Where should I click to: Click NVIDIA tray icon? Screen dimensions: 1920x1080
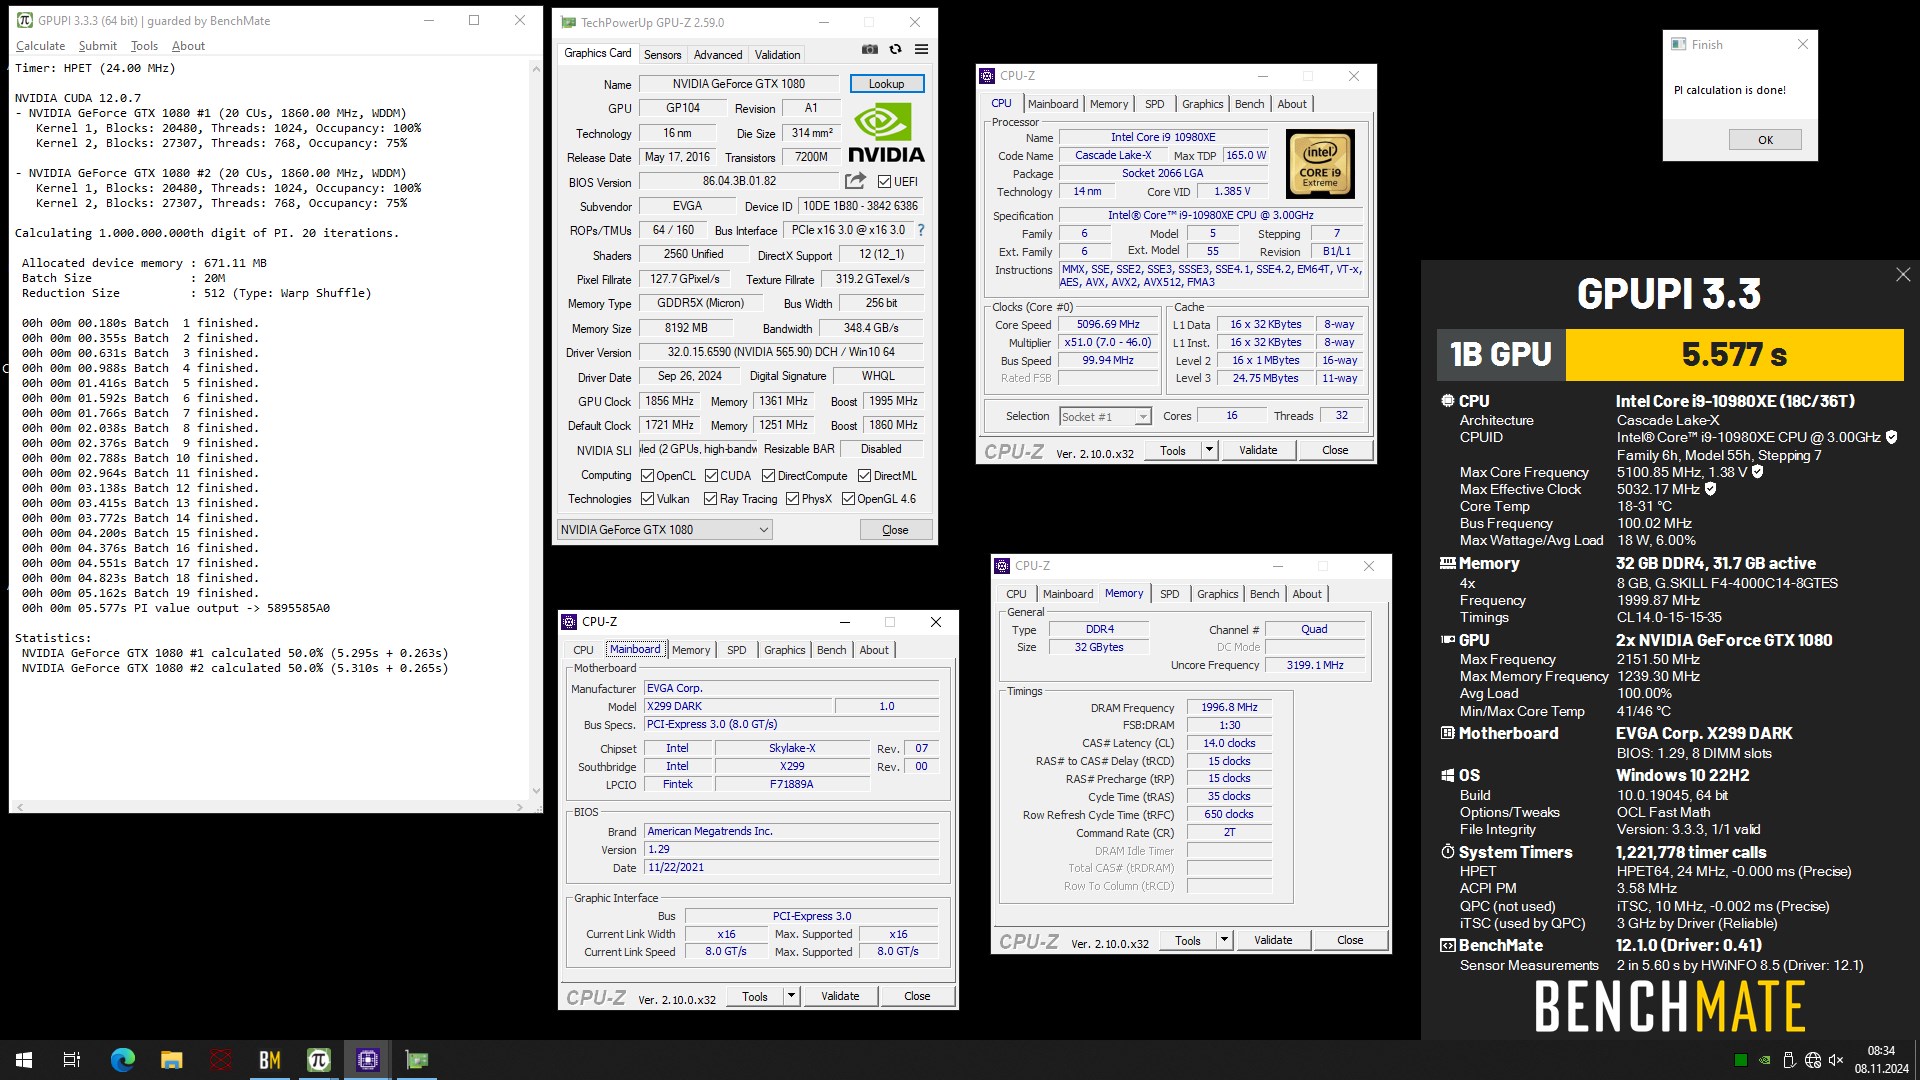click(x=1765, y=1060)
